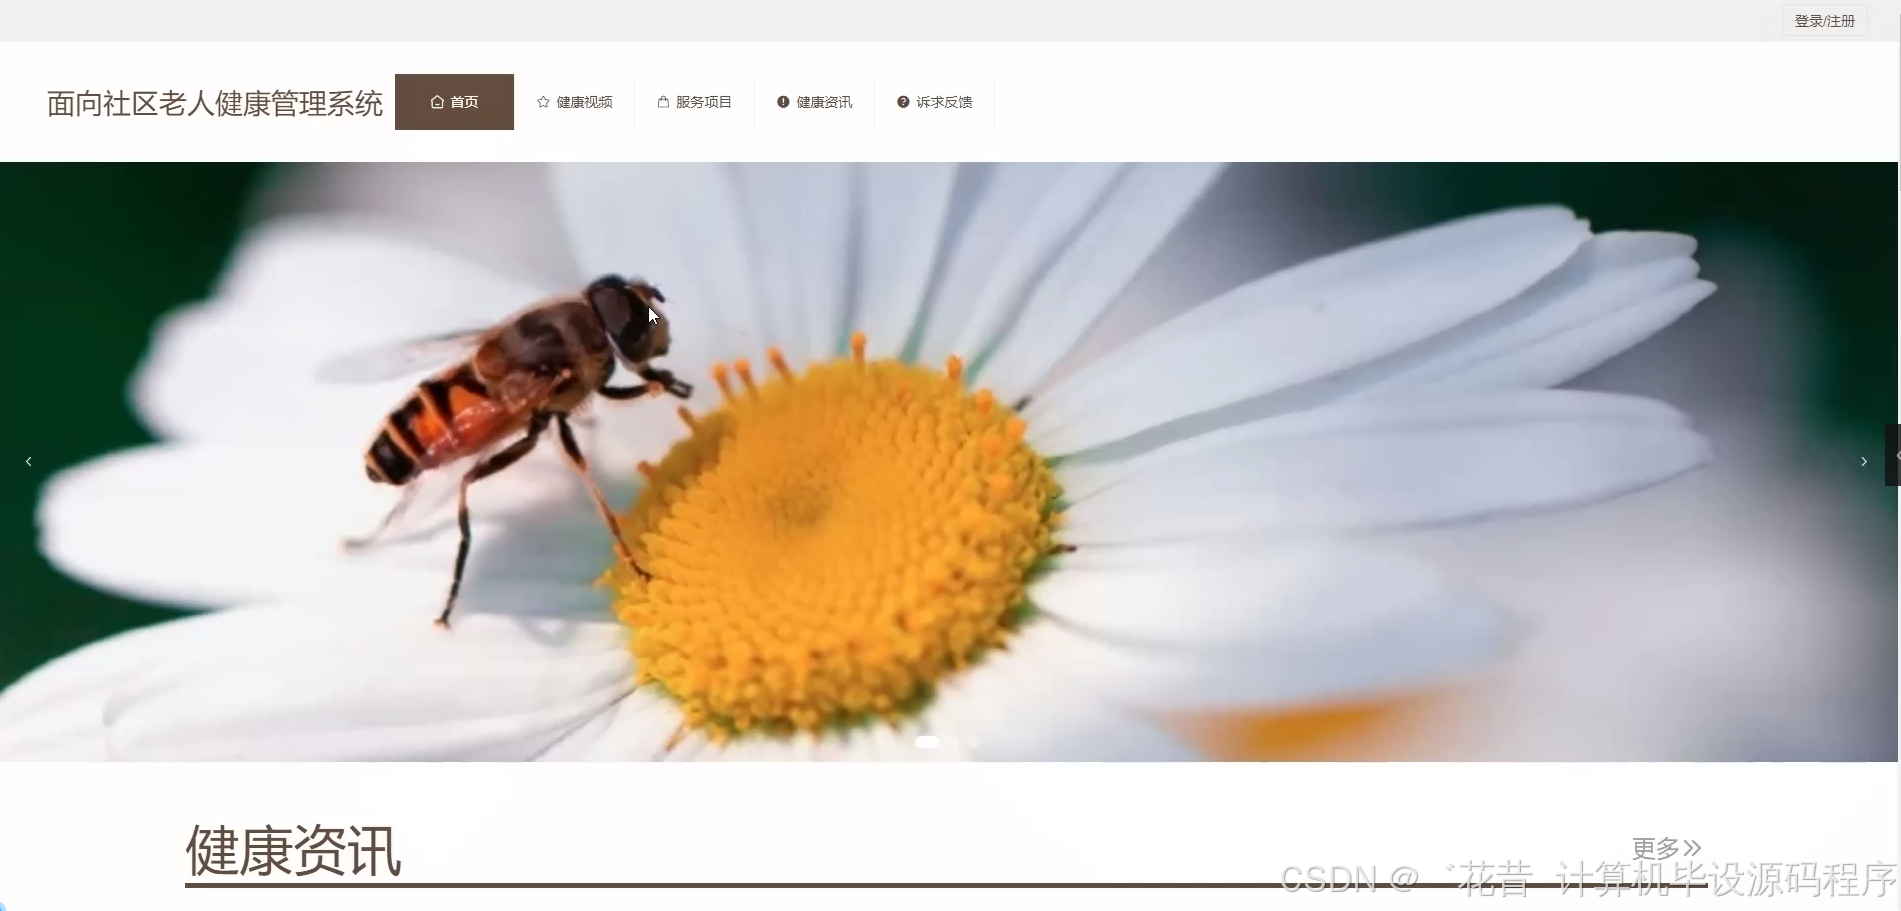Select the first active carousel indicator
This screenshot has width=1901, height=911.
point(927,742)
